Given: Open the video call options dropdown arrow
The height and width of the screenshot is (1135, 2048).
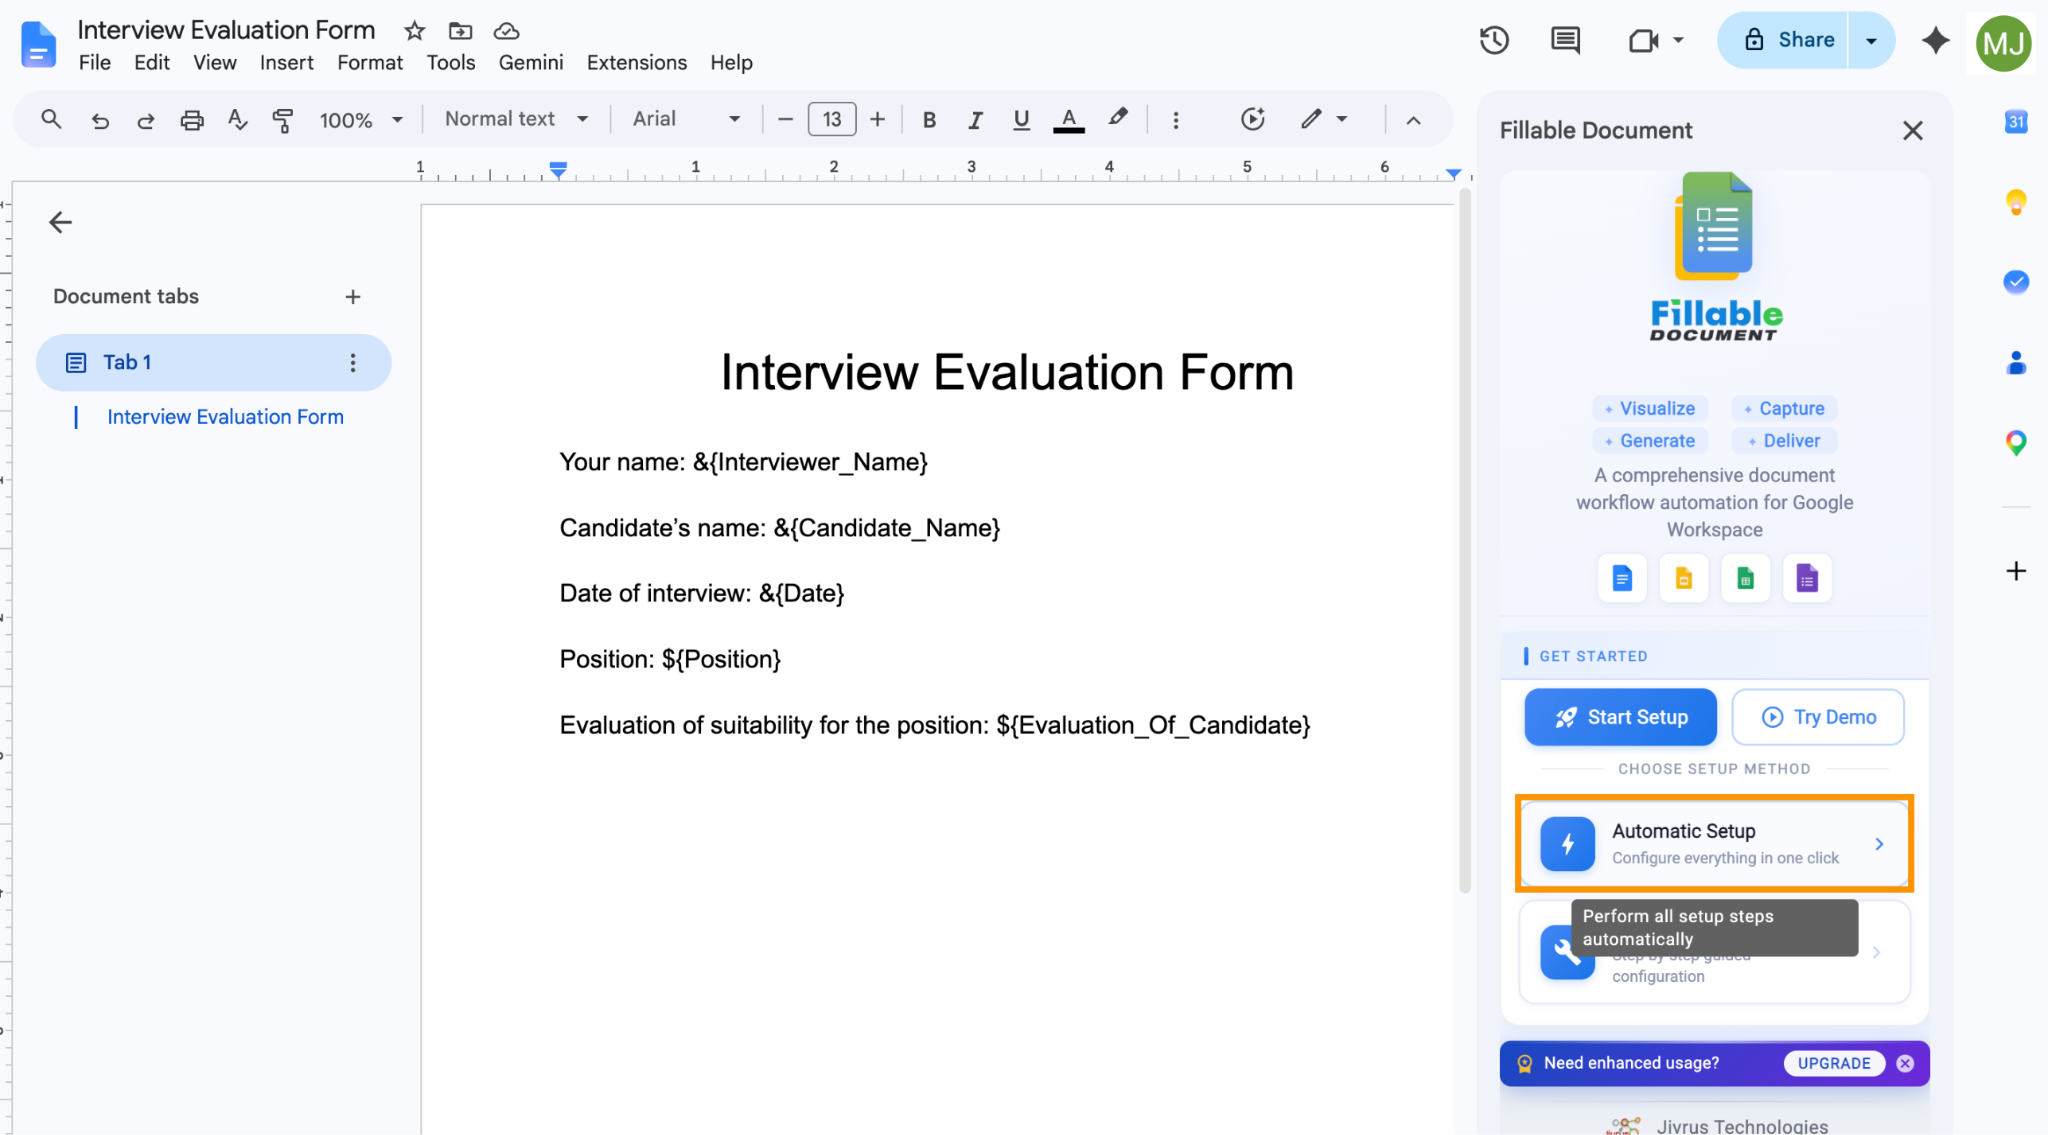Looking at the screenshot, I should point(1679,40).
